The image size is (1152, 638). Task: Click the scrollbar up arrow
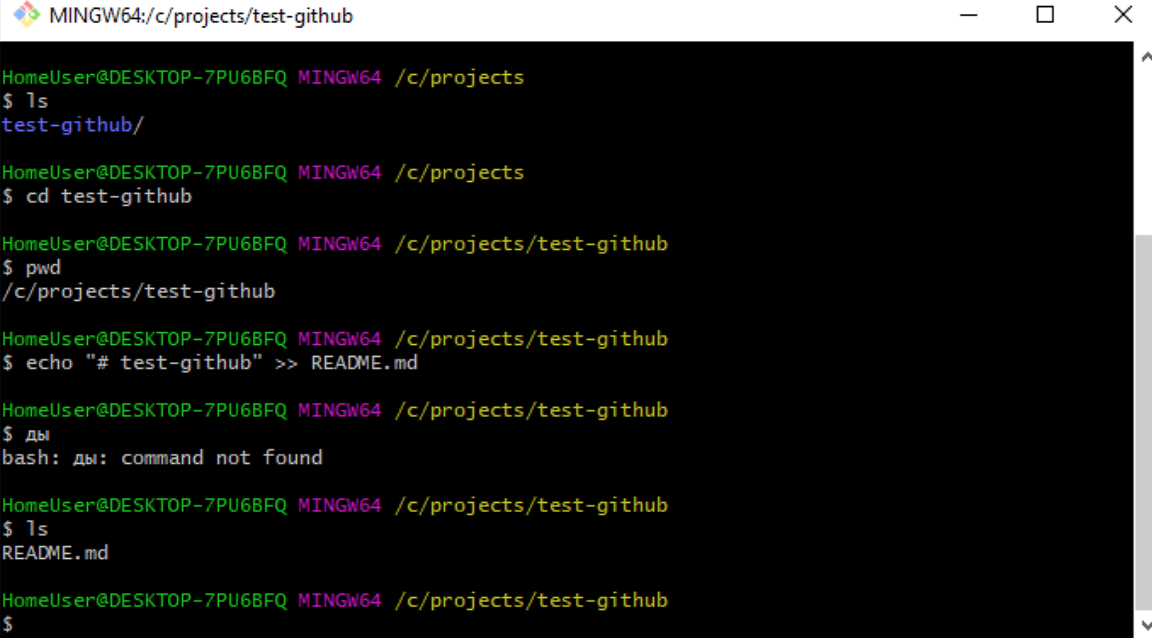(1144, 58)
